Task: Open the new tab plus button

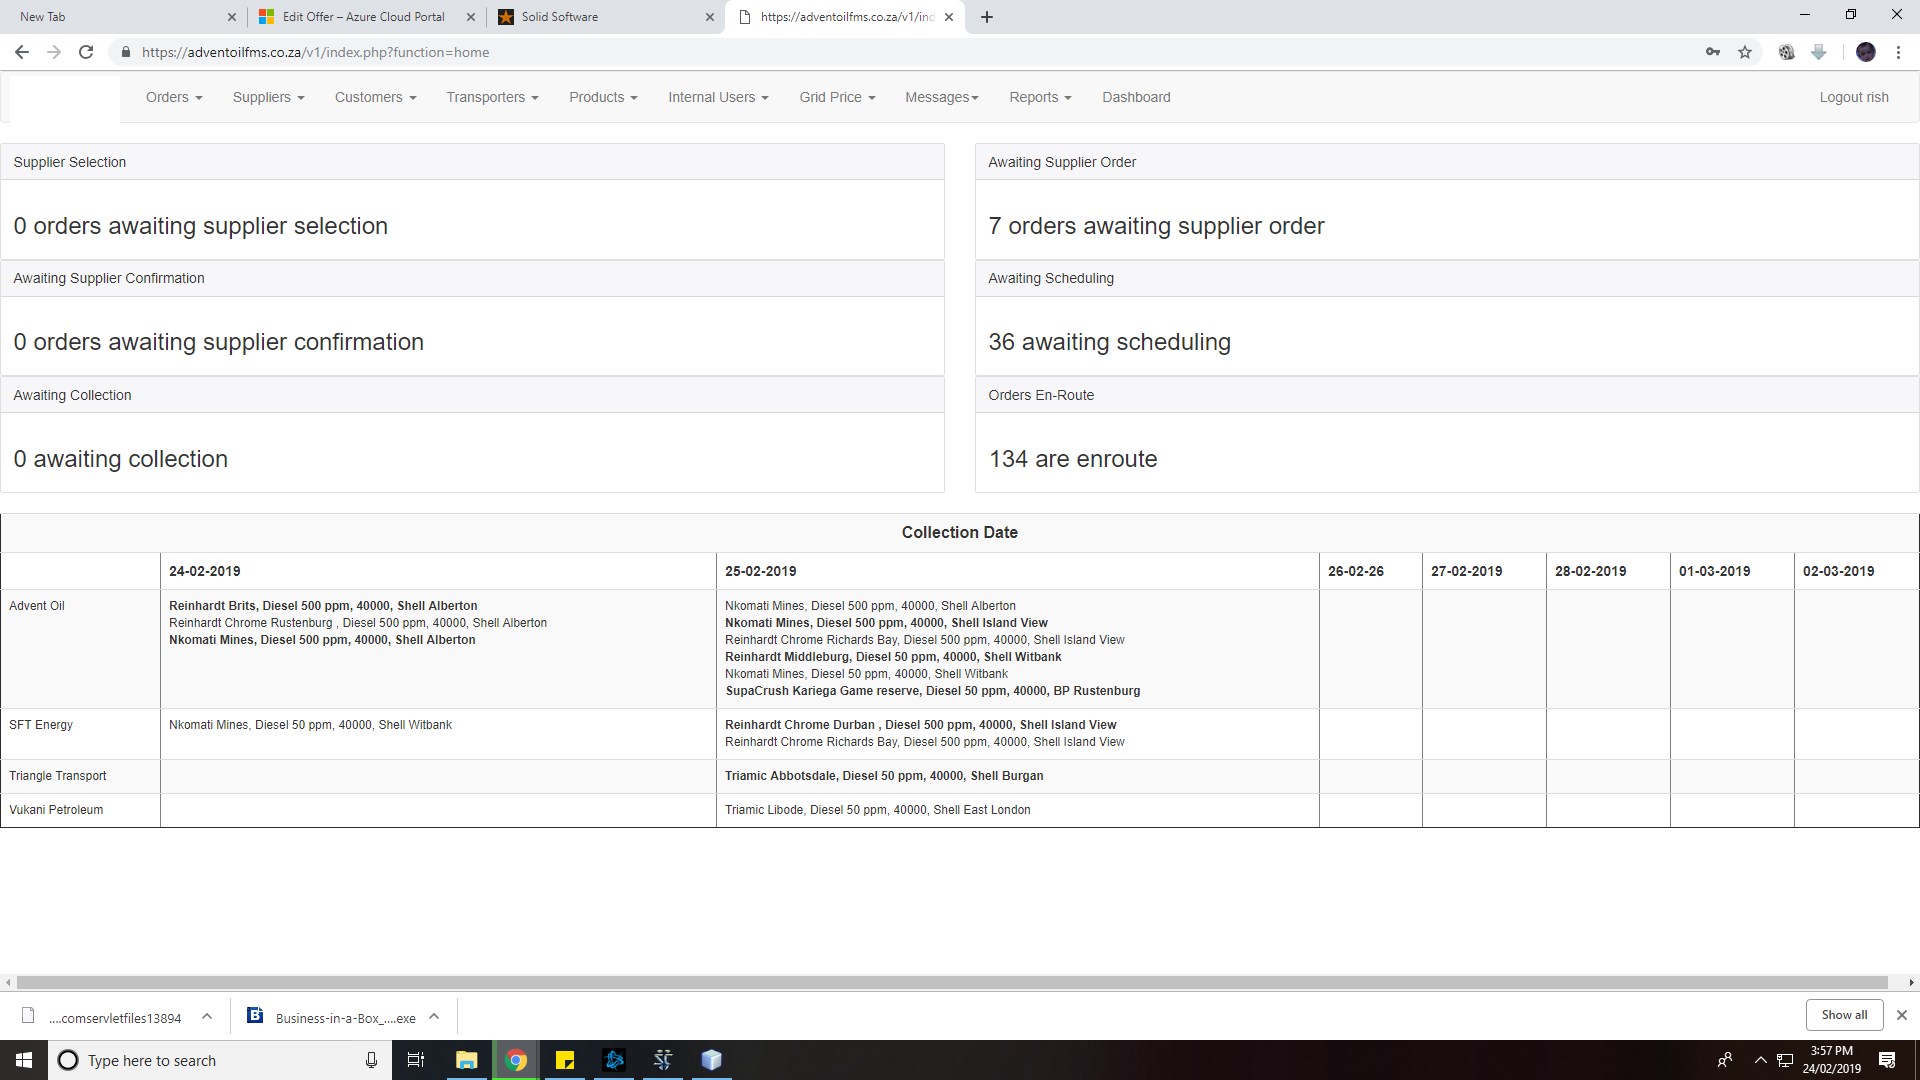Action: pyautogui.click(x=987, y=17)
